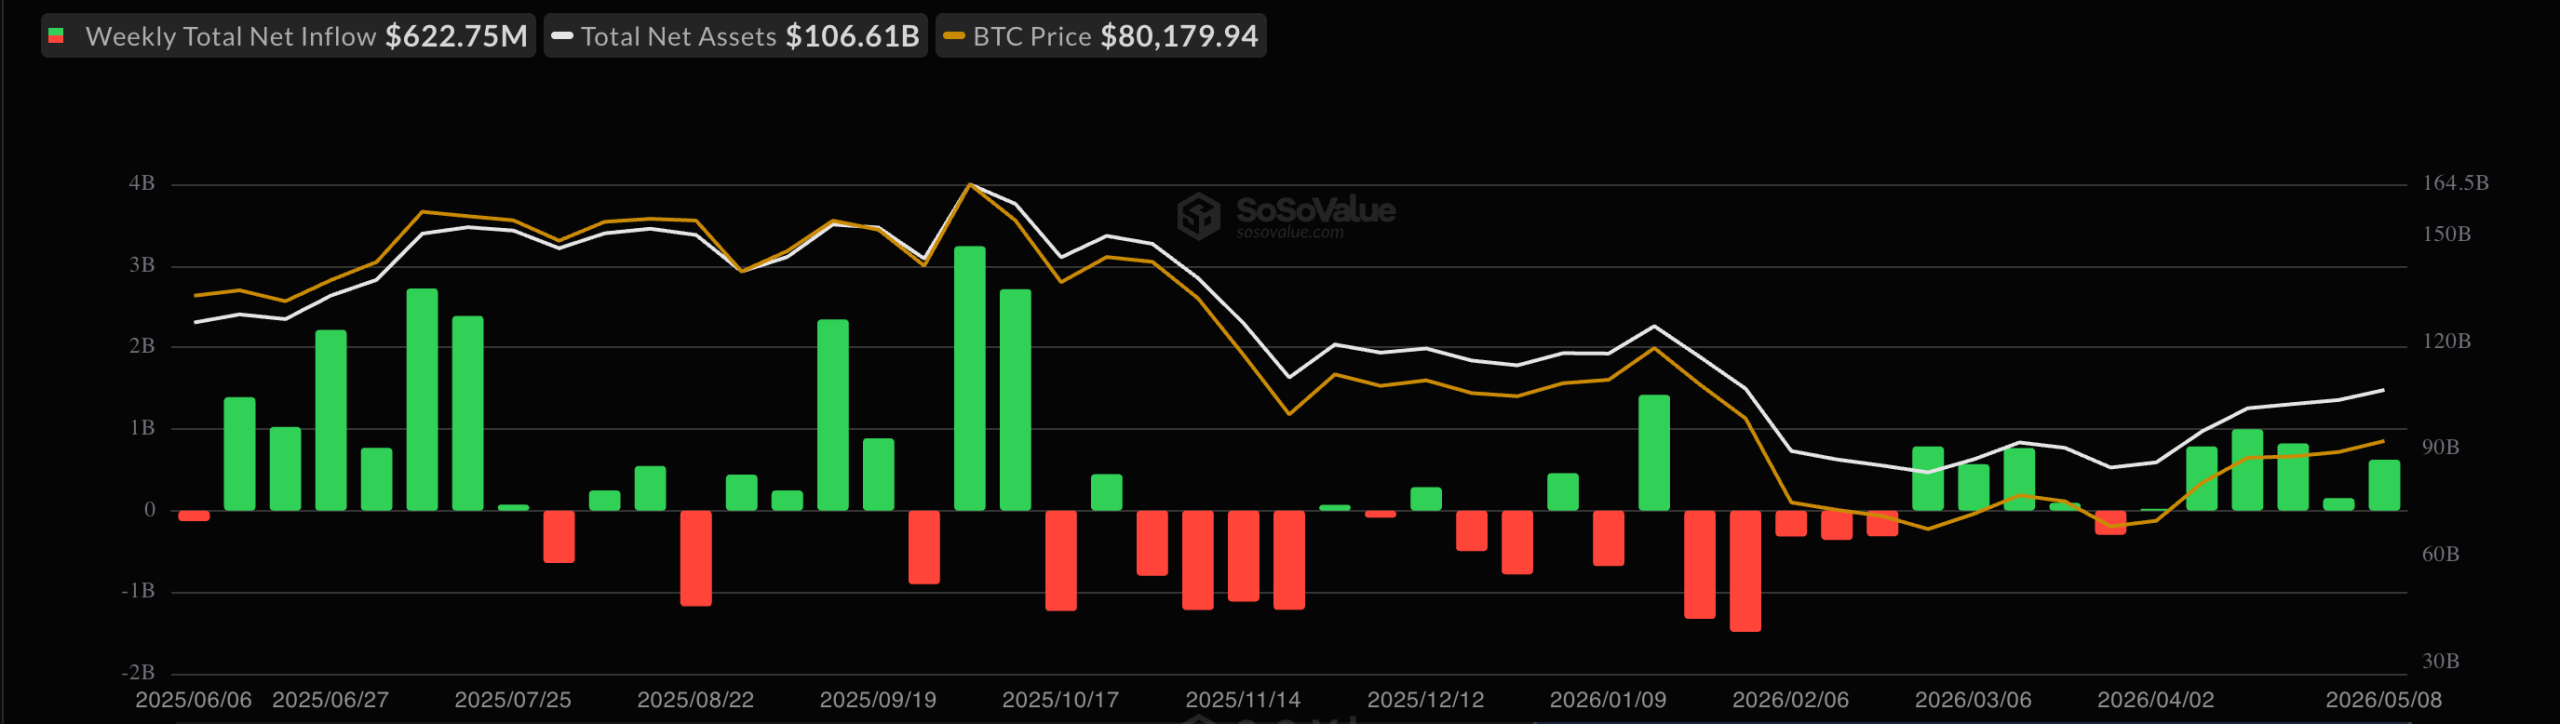Click the tallest green inflow bar near 2025/10/03
2560x724 pixels.
pyautogui.click(x=970, y=378)
